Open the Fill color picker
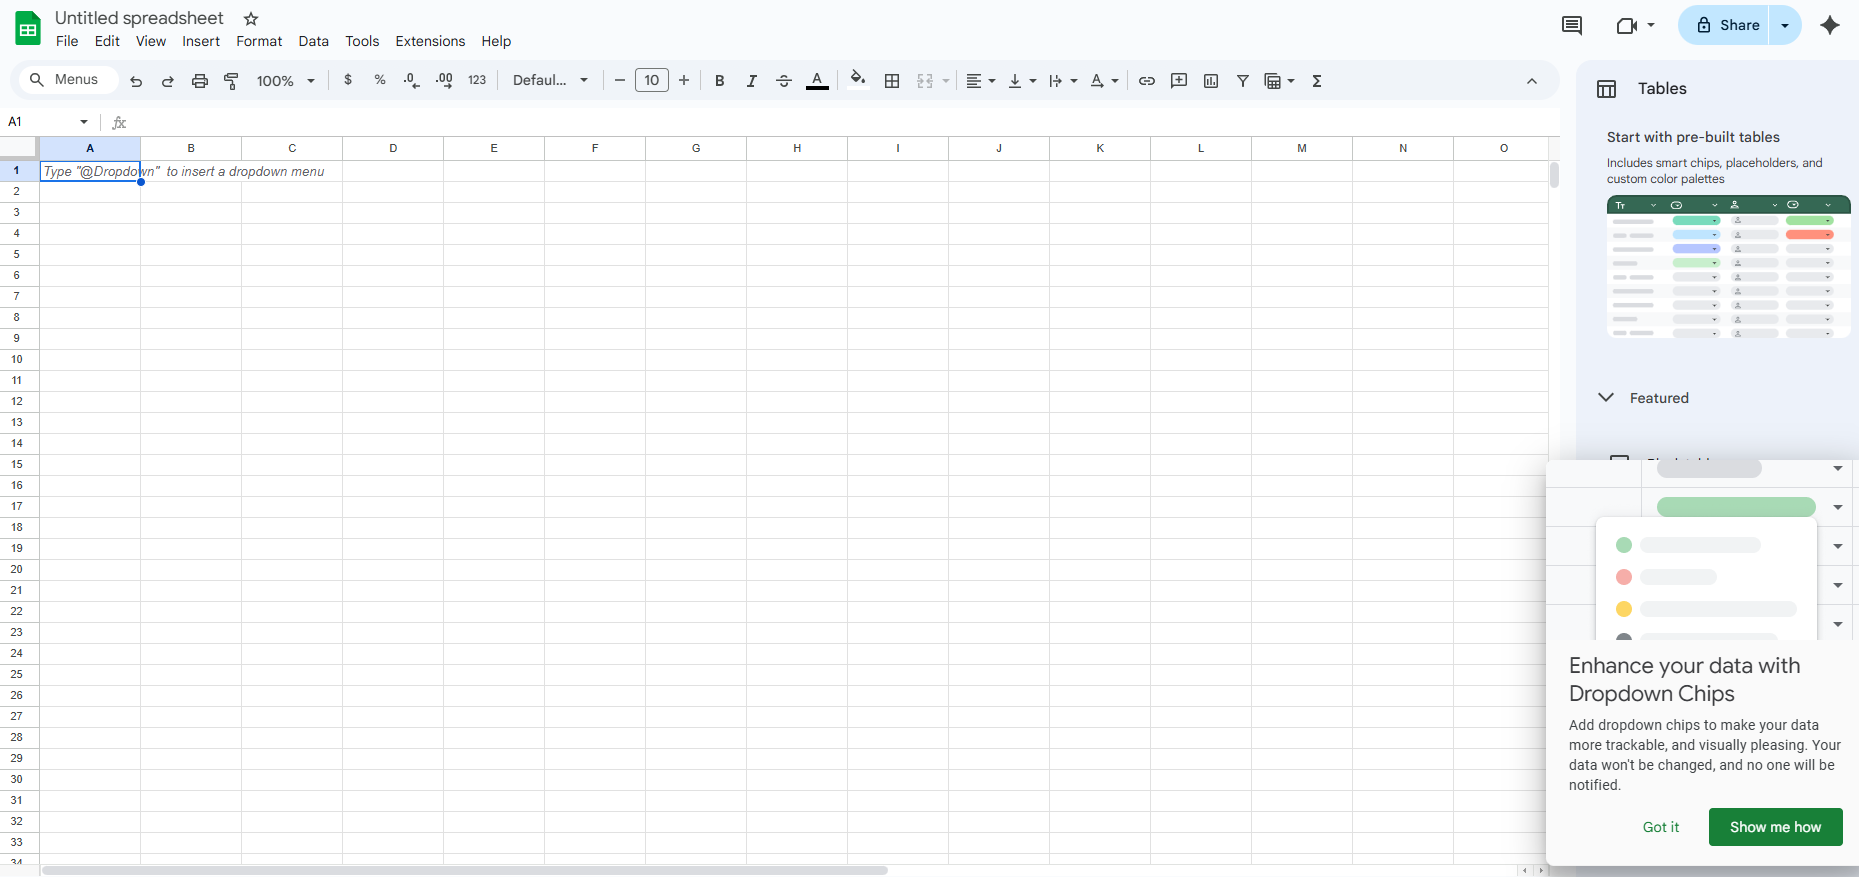The height and width of the screenshot is (877, 1859). click(857, 80)
